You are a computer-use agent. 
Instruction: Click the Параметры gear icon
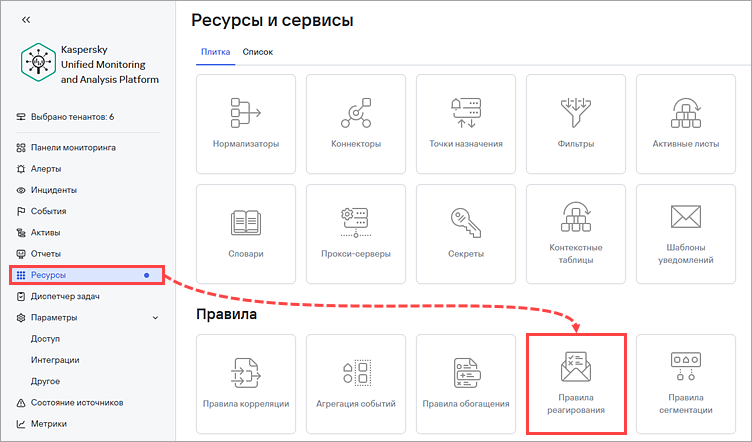pyautogui.click(x=21, y=317)
